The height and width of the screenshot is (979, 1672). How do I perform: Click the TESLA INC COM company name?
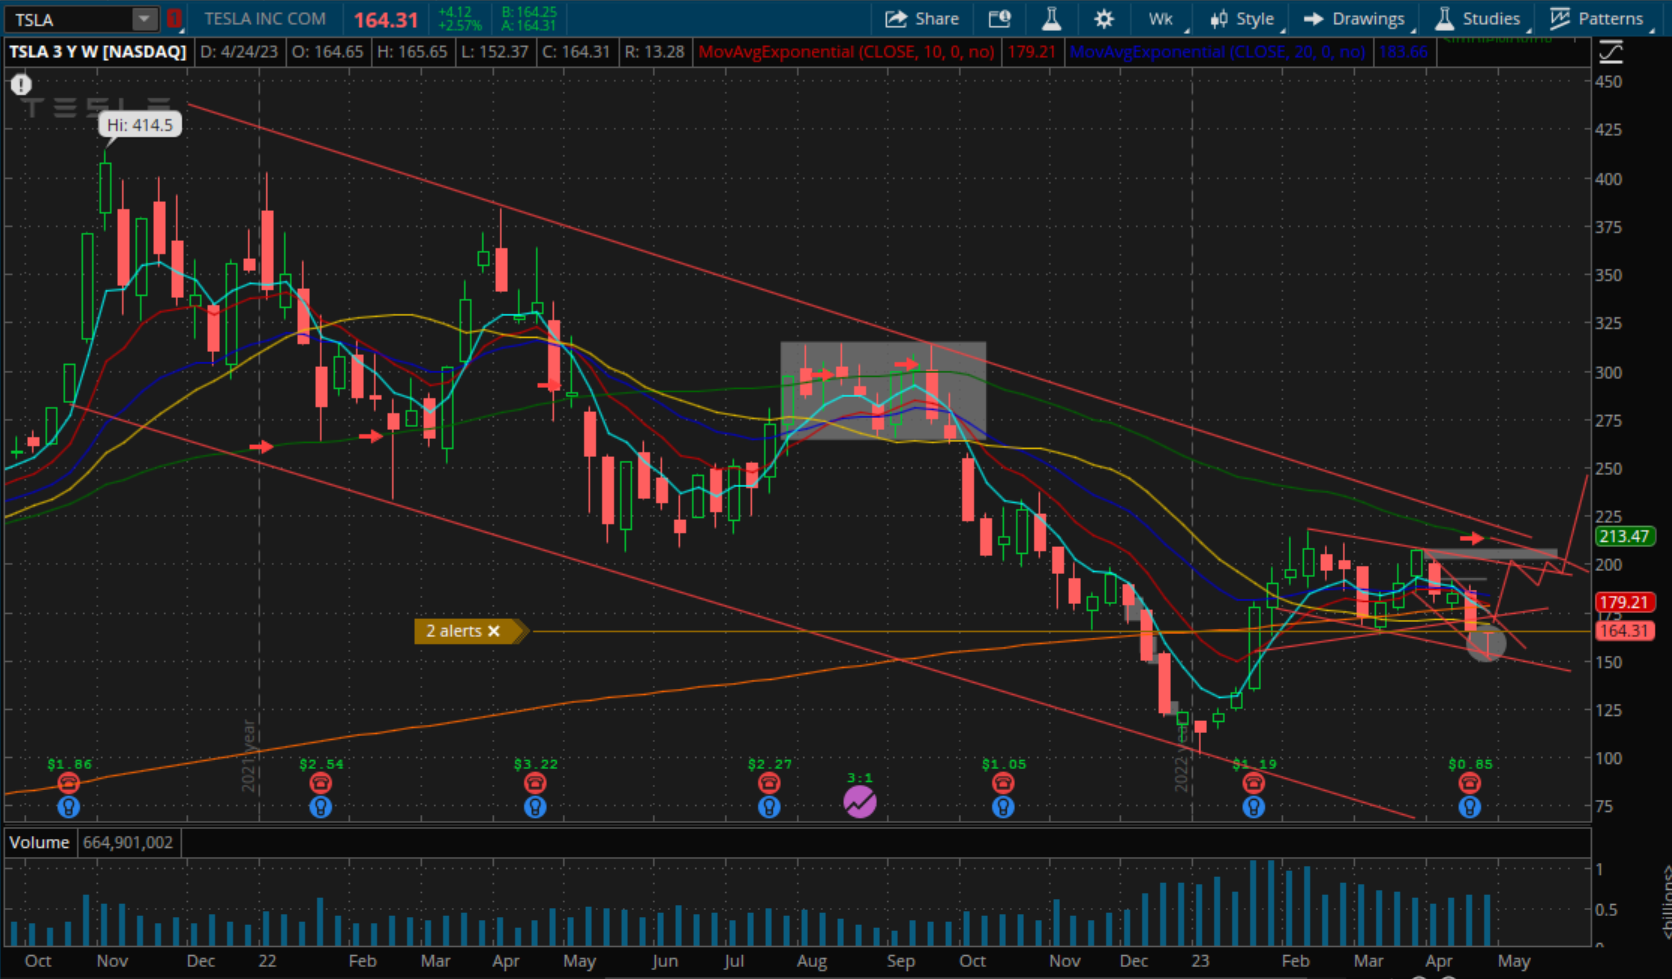(265, 19)
